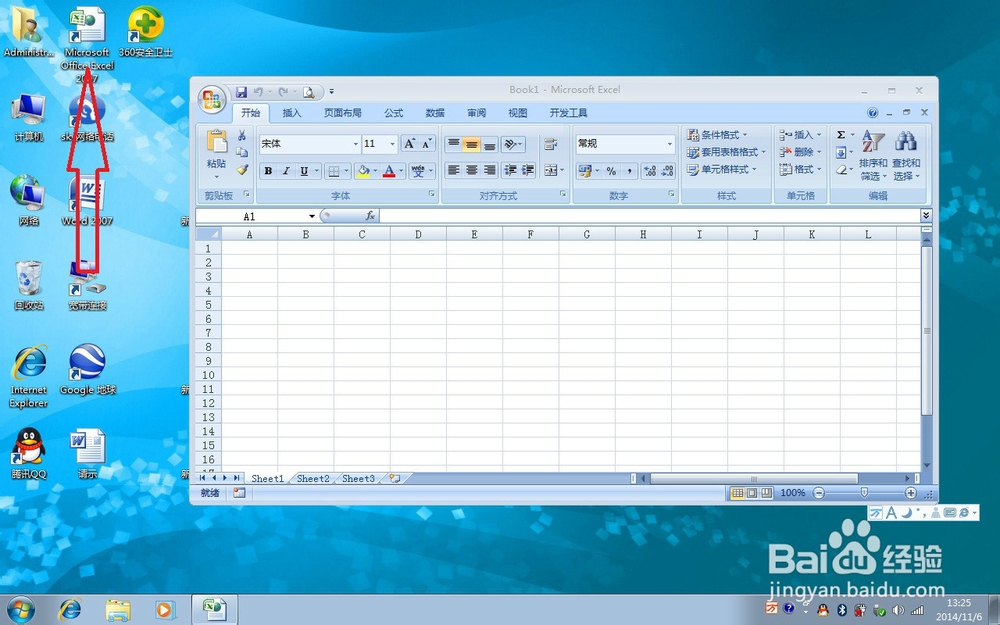Switch to the 插入 ribbon tab
Image resolution: width=1000 pixels, height=625 pixels.
pyautogui.click(x=291, y=113)
